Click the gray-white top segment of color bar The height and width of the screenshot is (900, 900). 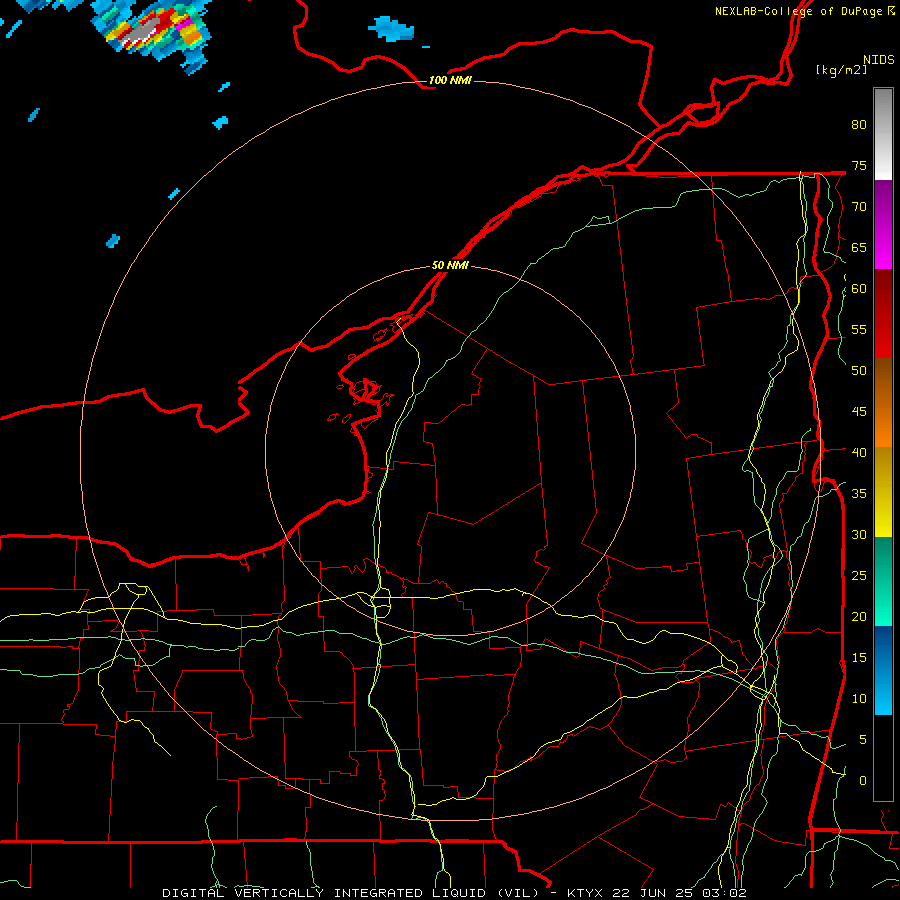click(x=883, y=134)
